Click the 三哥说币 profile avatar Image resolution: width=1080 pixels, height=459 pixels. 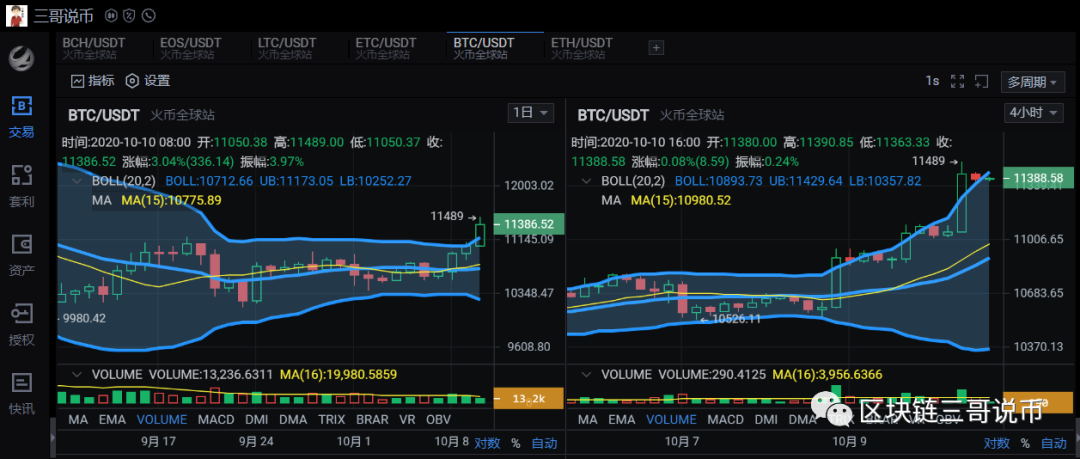(x=17, y=15)
